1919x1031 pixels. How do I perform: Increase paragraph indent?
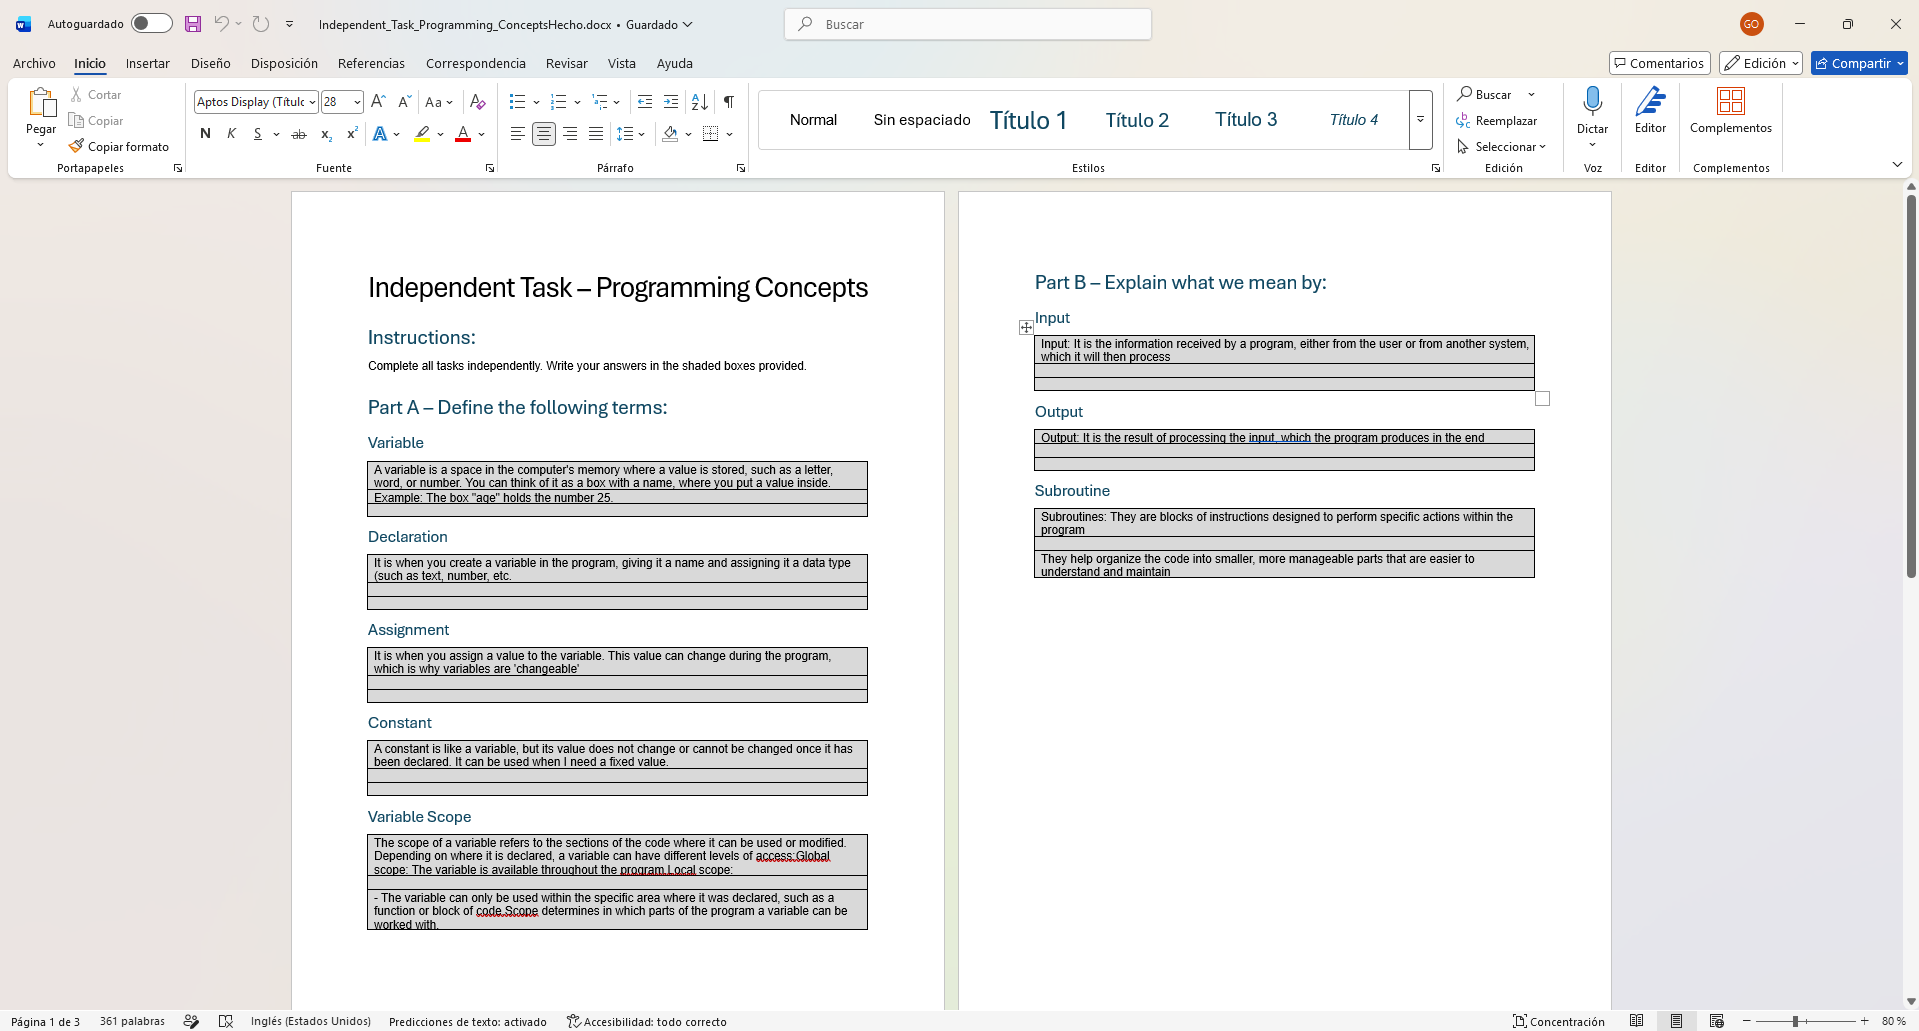click(x=671, y=102)
